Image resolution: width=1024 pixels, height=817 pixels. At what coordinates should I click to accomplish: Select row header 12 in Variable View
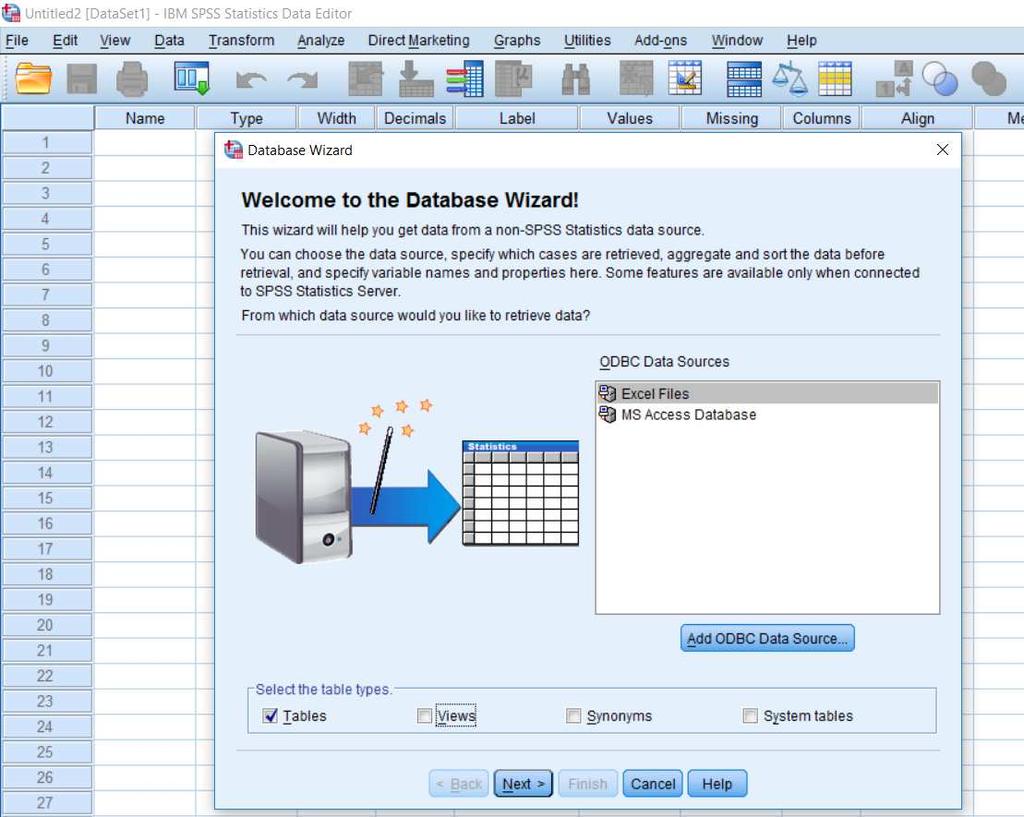(x=46, y=422)
